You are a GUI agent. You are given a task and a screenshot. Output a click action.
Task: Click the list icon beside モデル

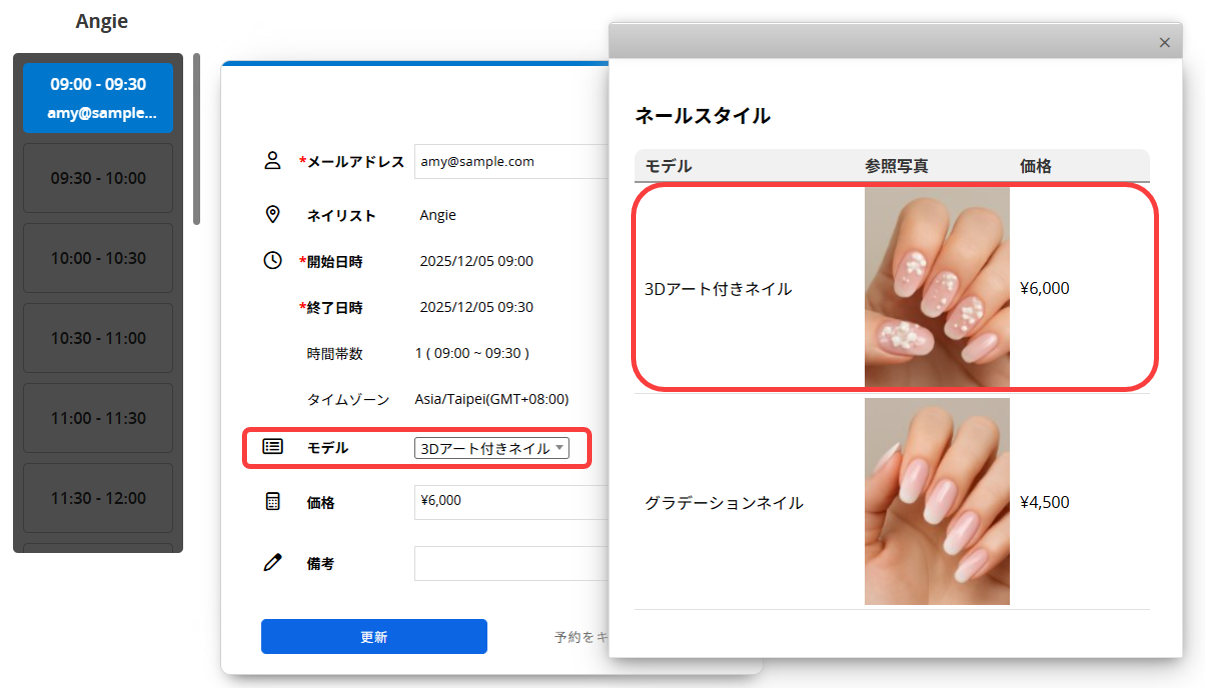(x=272, y=447)
